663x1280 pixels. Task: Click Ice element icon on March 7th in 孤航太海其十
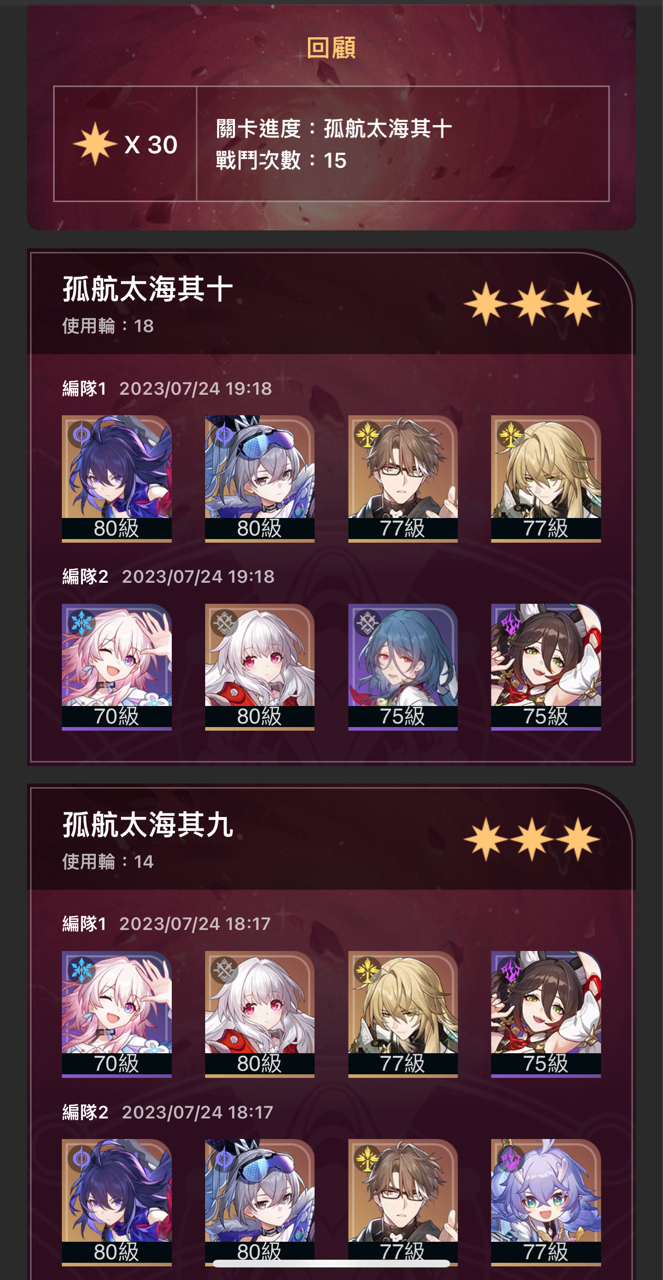tap(79, 622)
